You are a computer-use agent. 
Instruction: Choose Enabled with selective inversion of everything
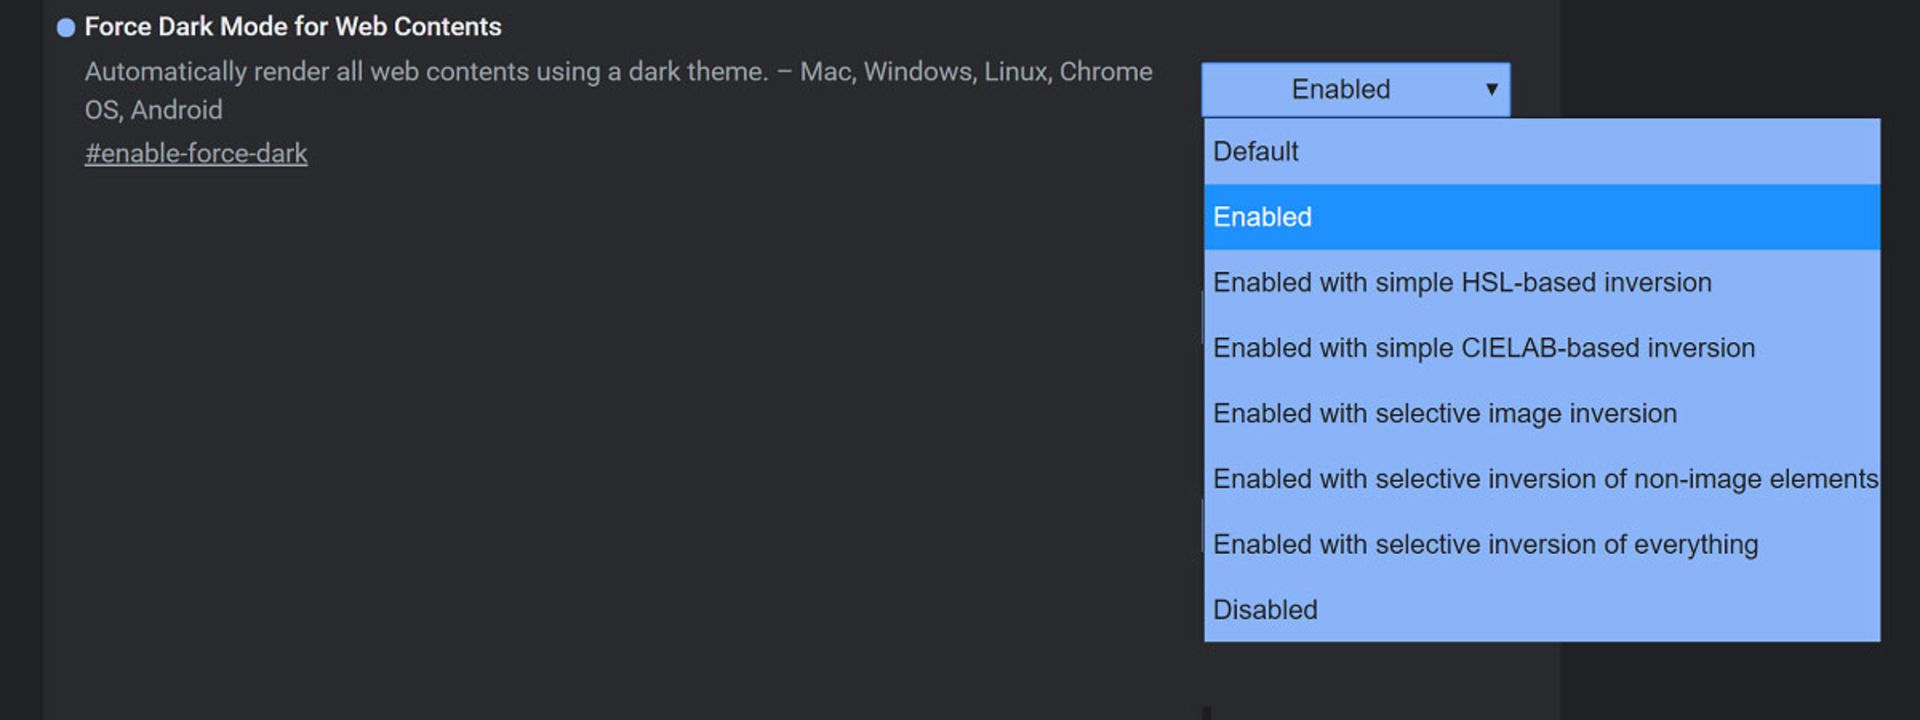tap(1542, 545)
